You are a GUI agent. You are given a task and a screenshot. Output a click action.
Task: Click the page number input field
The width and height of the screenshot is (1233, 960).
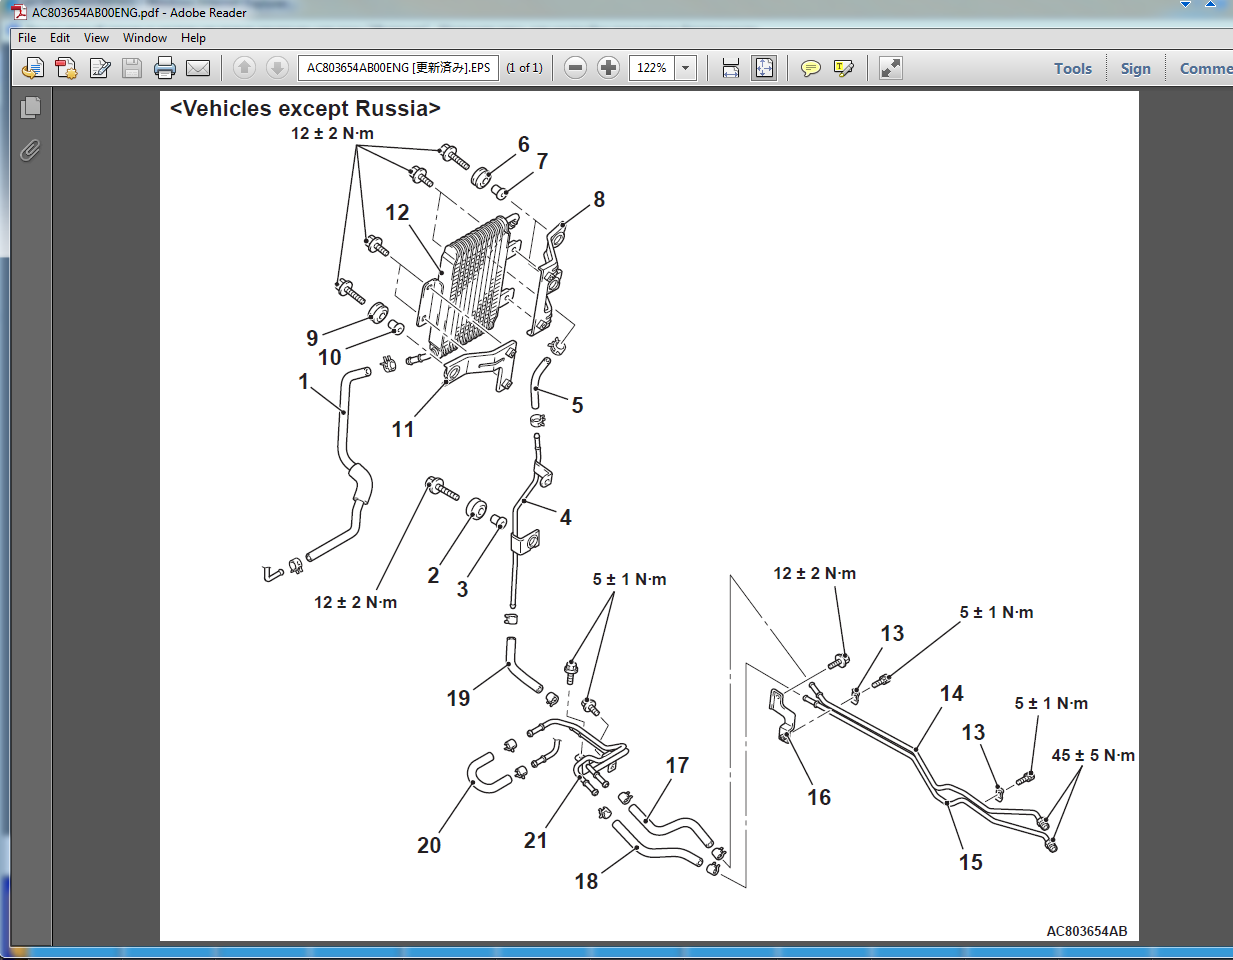398,68
